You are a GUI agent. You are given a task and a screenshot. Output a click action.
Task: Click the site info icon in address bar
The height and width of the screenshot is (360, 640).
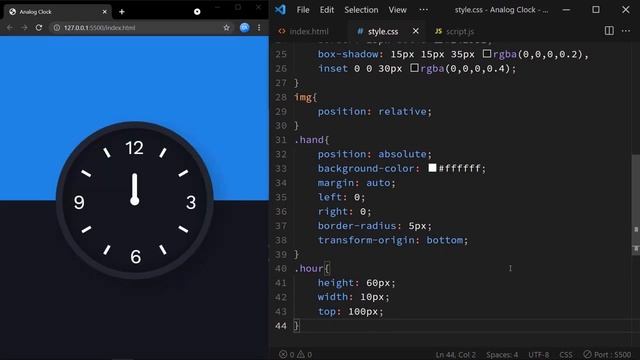coord(57,28)
